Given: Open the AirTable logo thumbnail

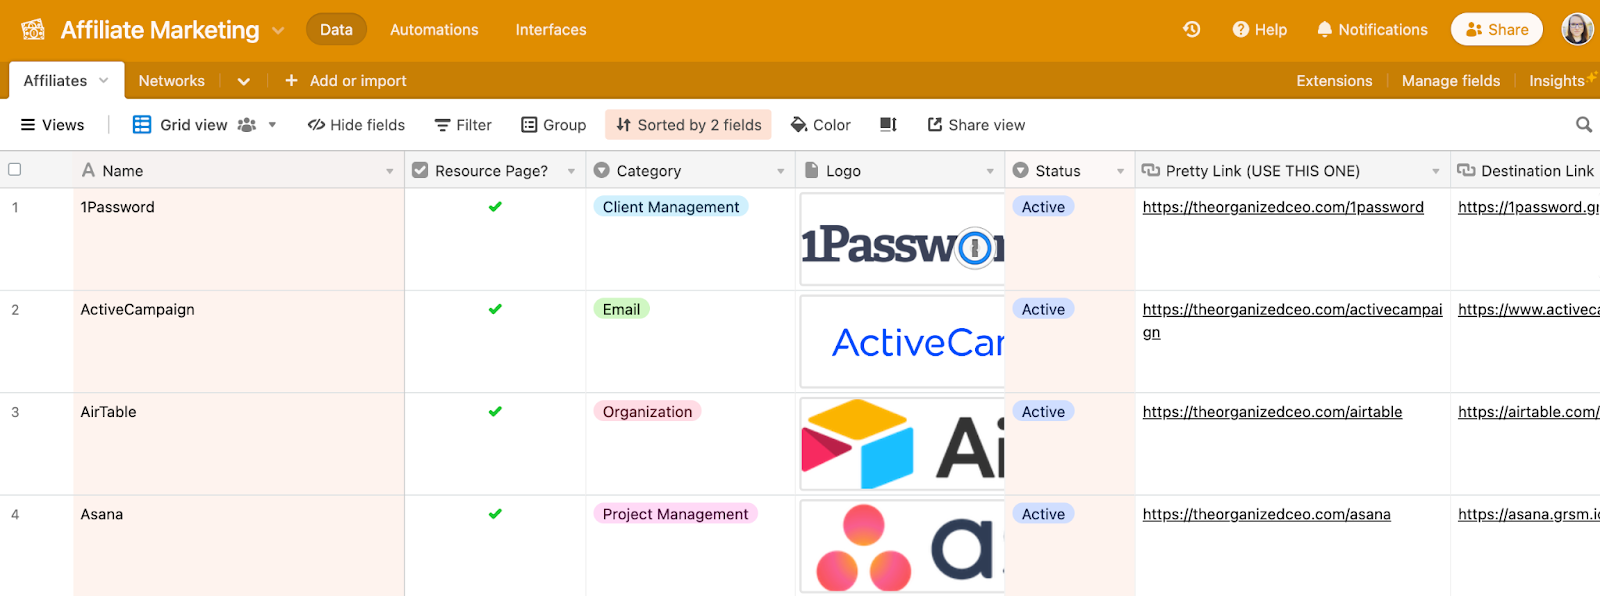Looking at the screenshot, I should click(x=902, y=444).
